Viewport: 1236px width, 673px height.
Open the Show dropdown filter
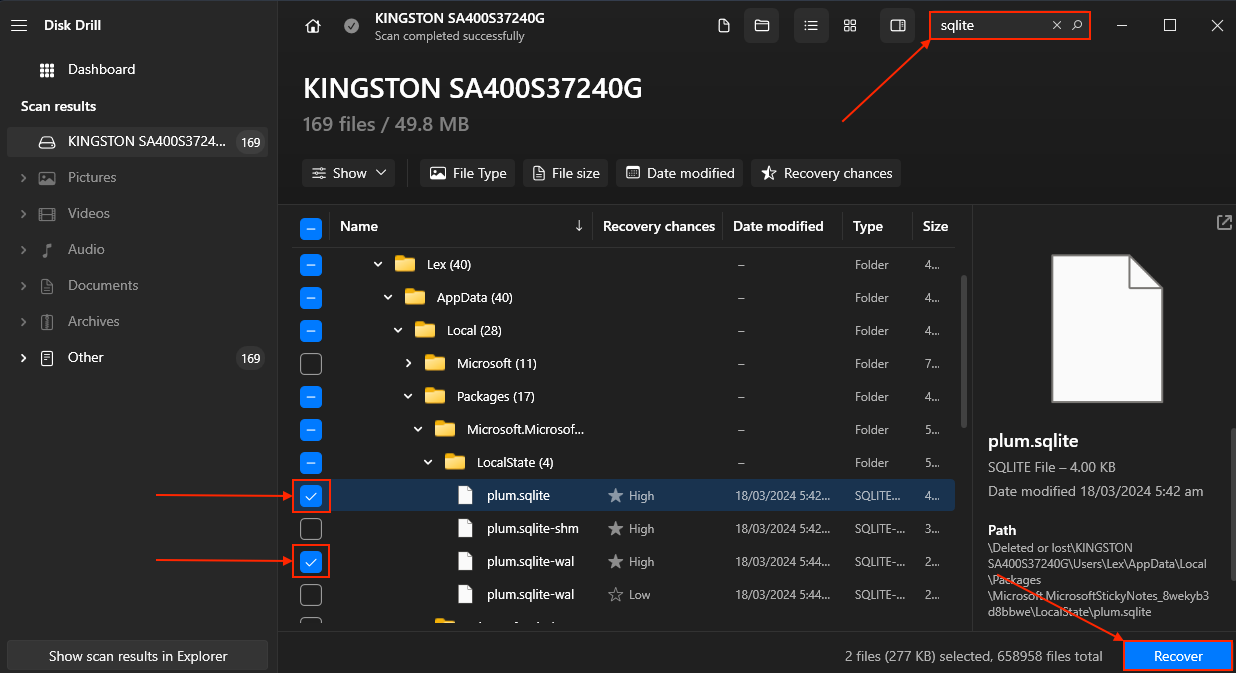click(x=348, y=173)
